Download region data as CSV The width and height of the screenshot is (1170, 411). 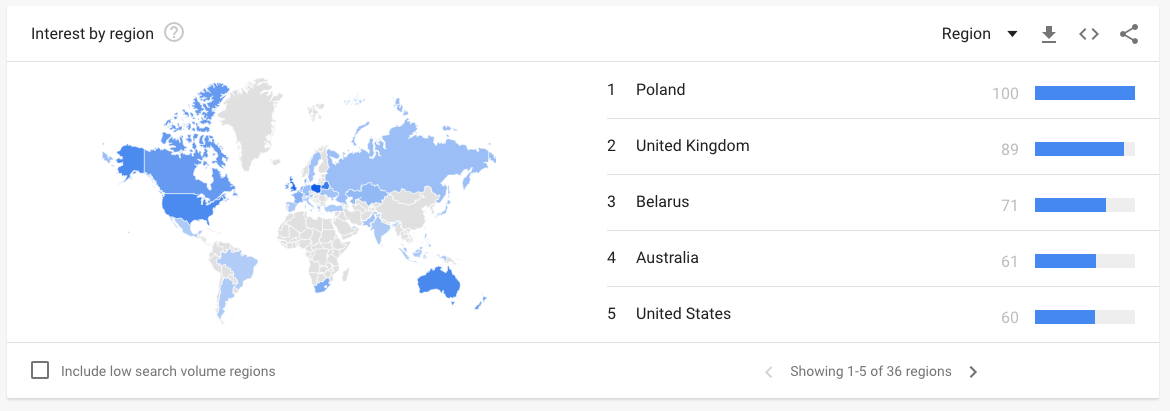(x=1049, y=34)
